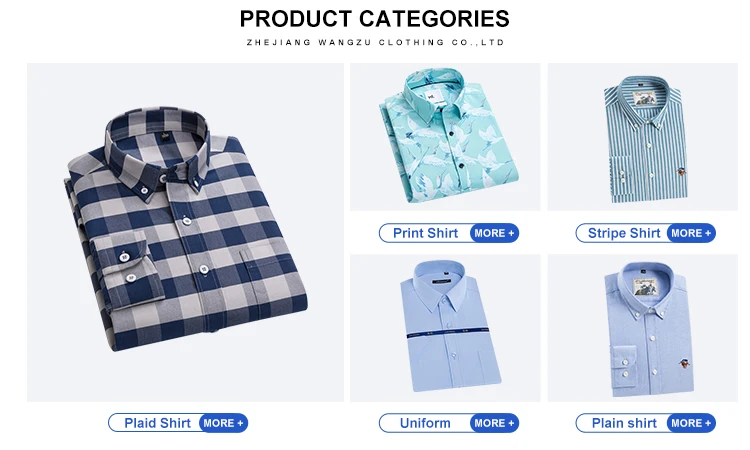Click MORE + button beside Plain shirt
The width and height of the screenshot is (750, 450).
point(691,423)
